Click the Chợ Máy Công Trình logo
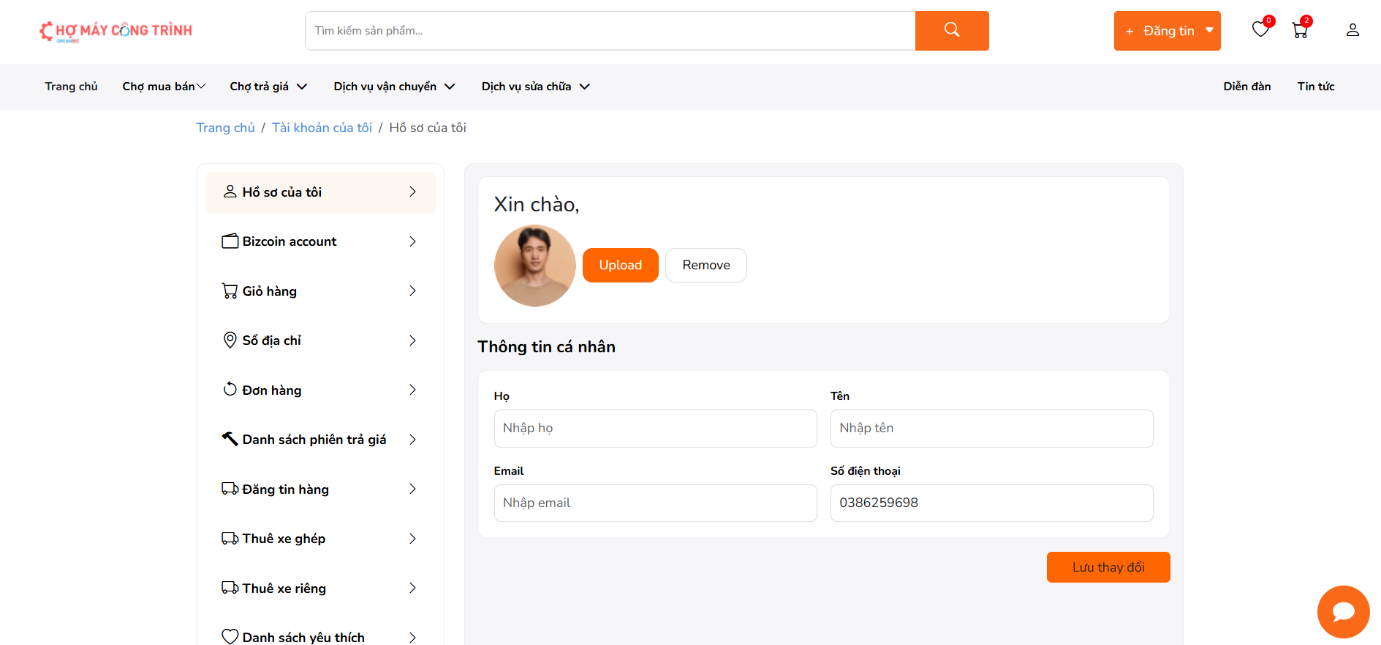Viewport: 1381px width, 645px height. [x=116, y=31]
